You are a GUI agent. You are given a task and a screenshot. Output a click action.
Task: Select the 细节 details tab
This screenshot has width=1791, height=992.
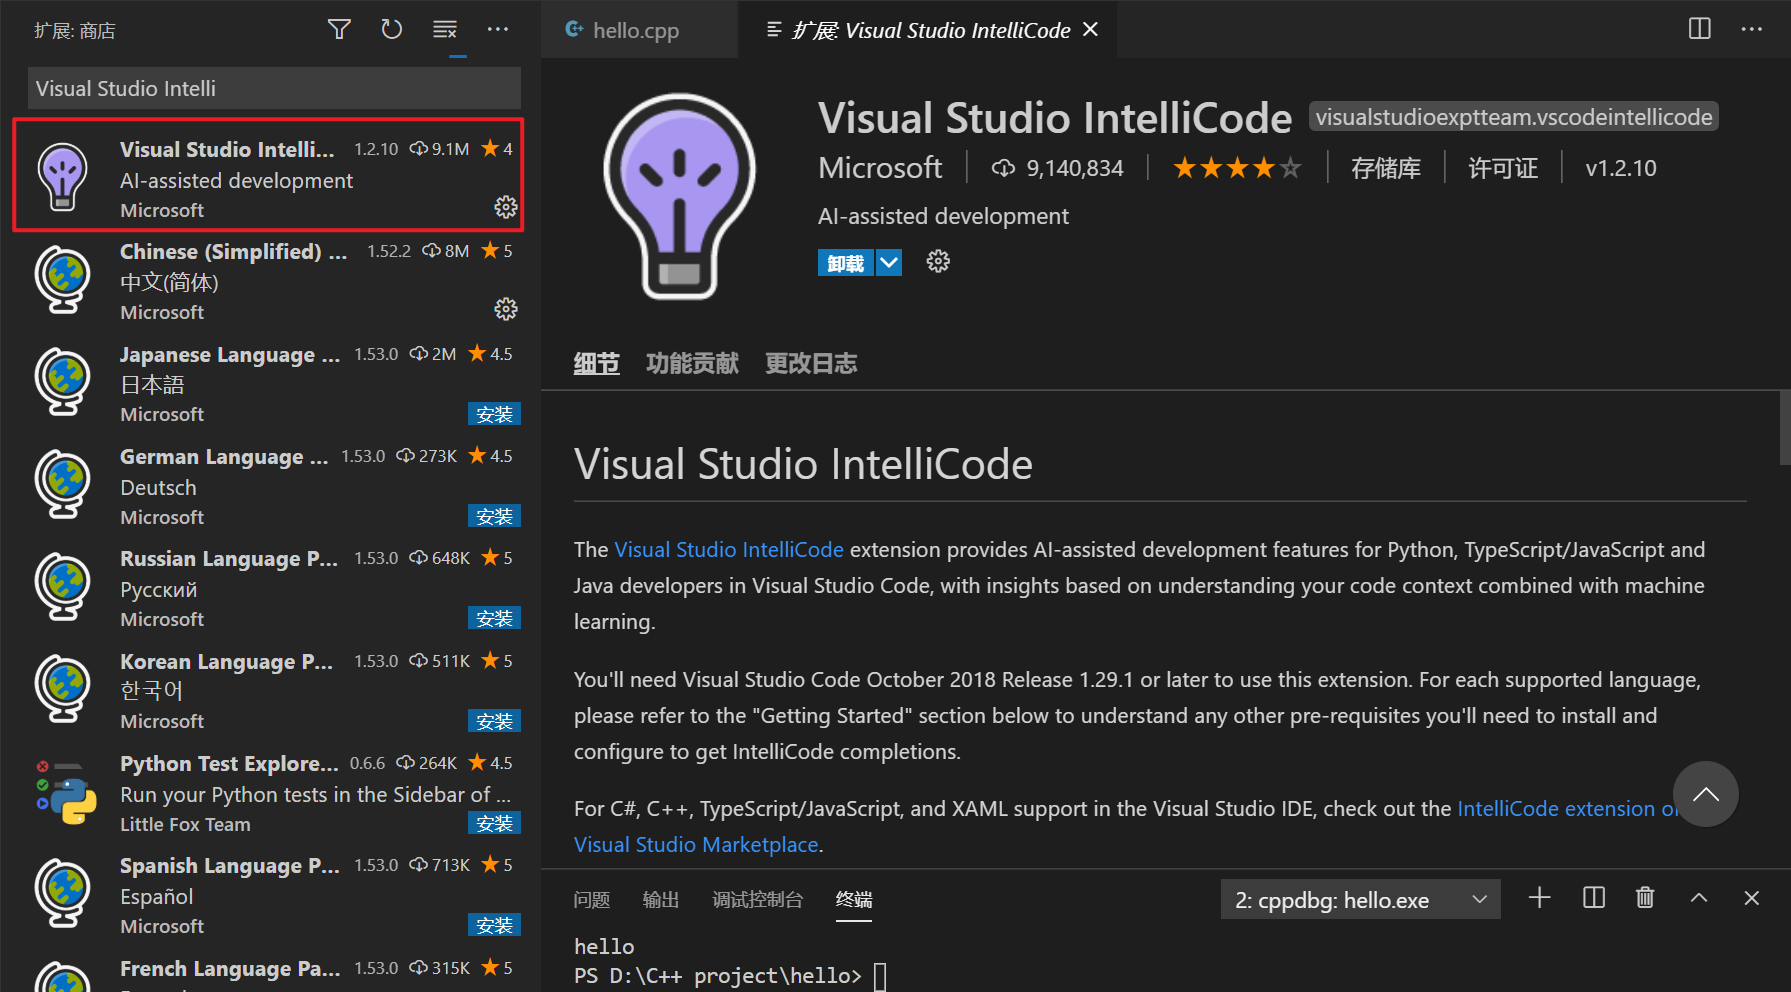coord(597,363)
